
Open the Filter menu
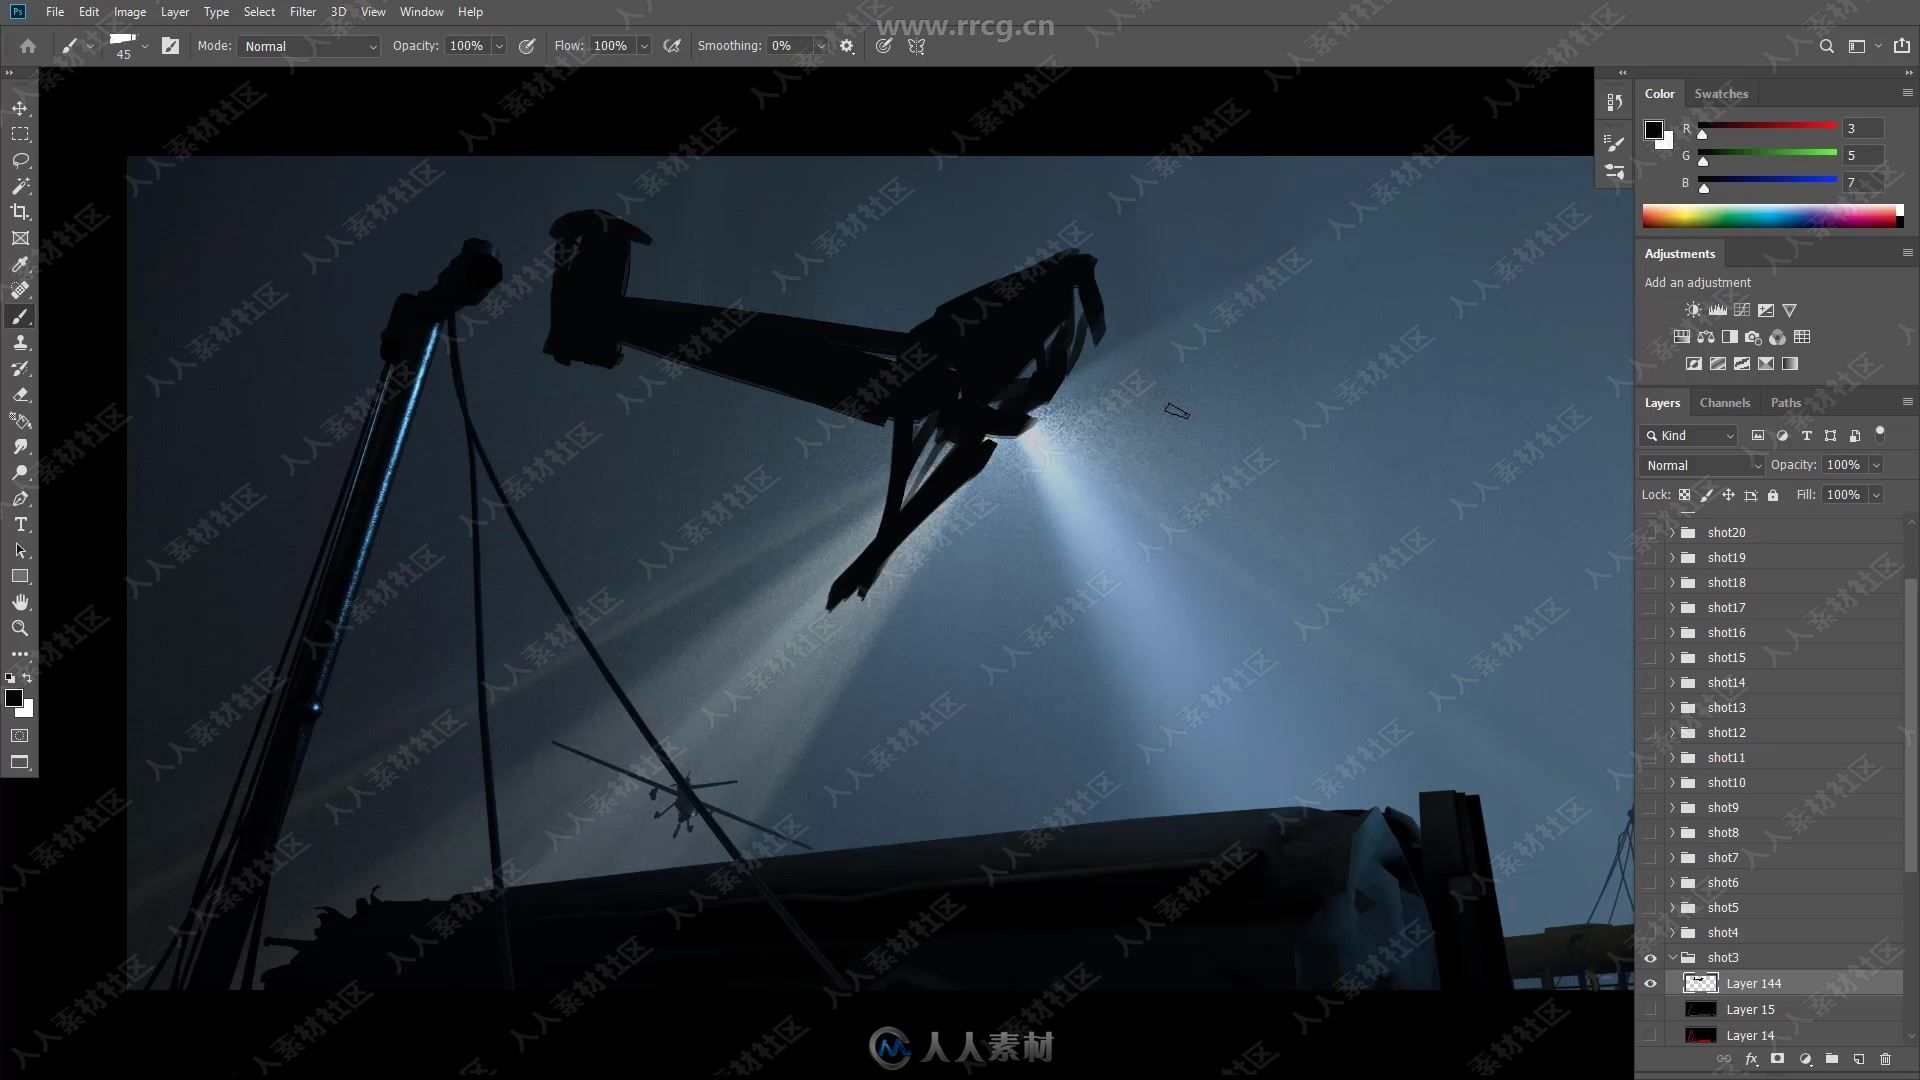point(301,11)
